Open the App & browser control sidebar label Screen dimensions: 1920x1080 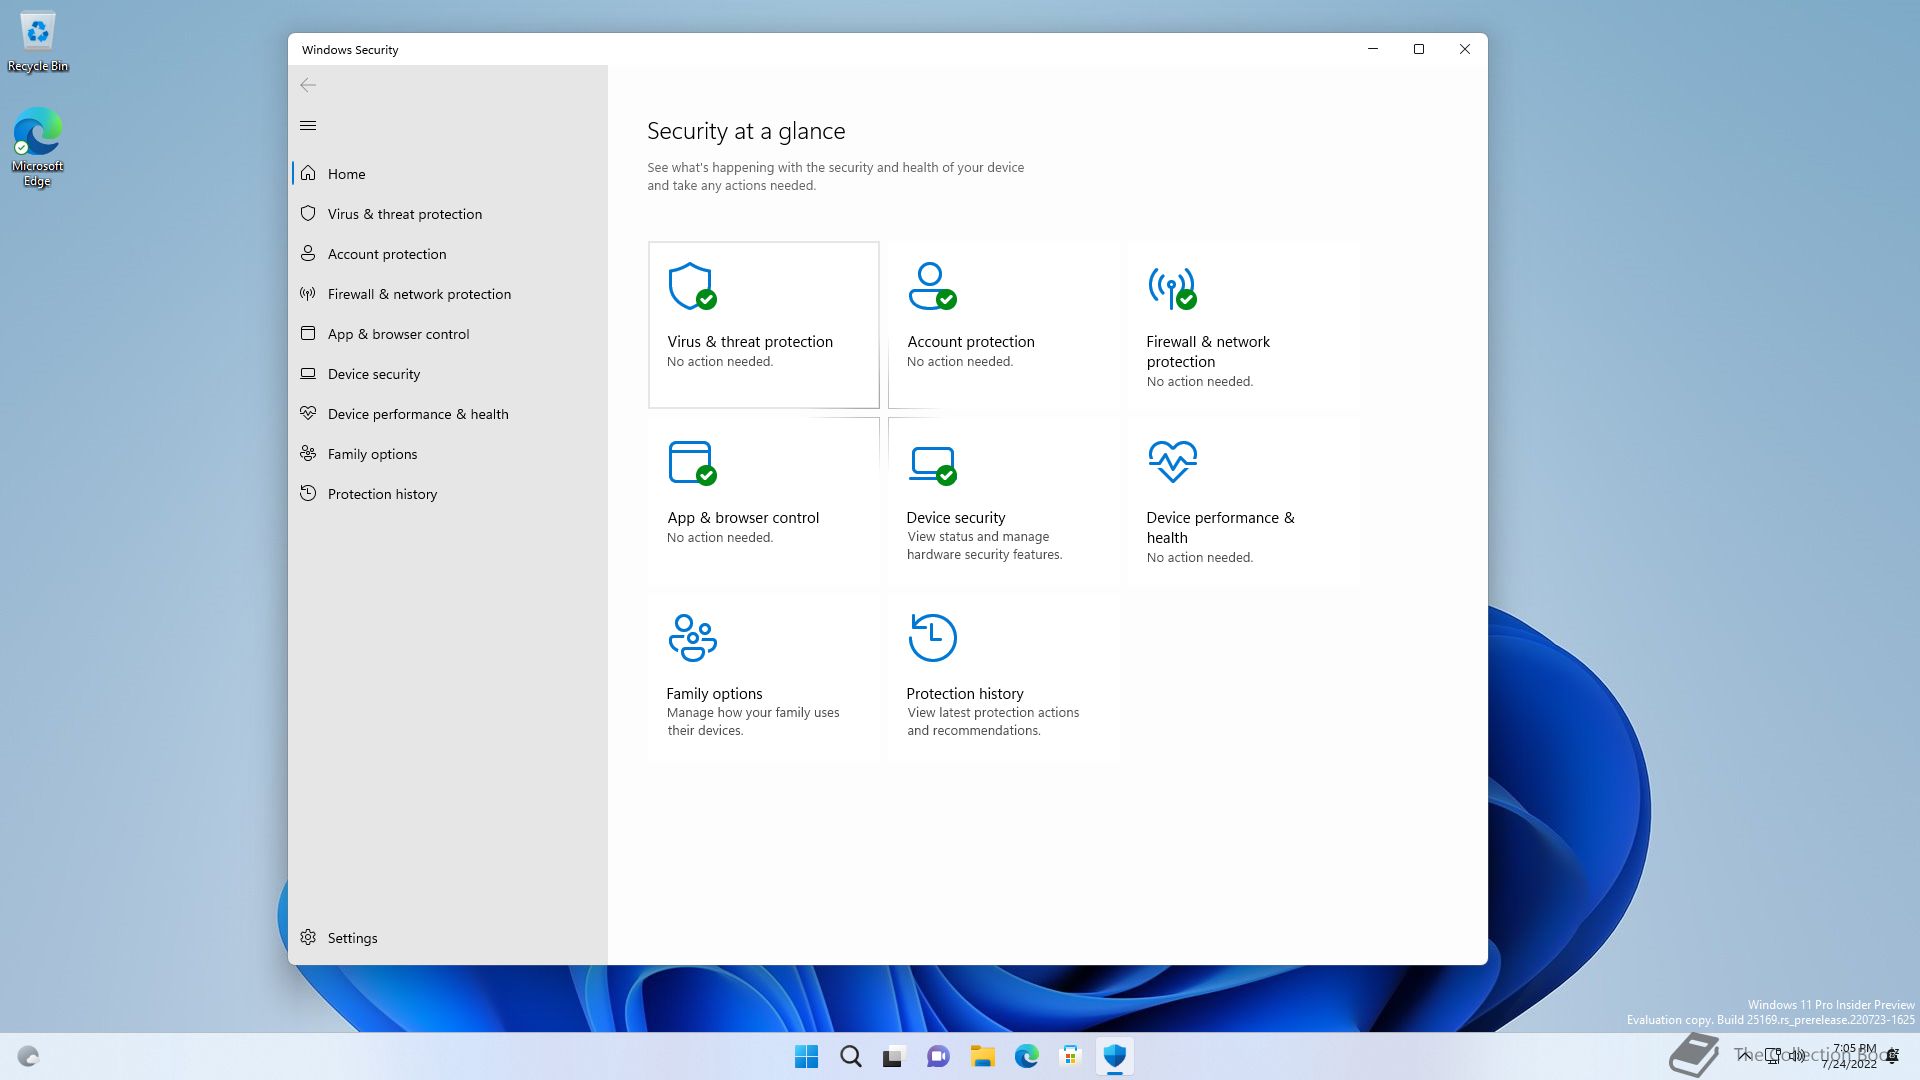(x=398, y=334)
